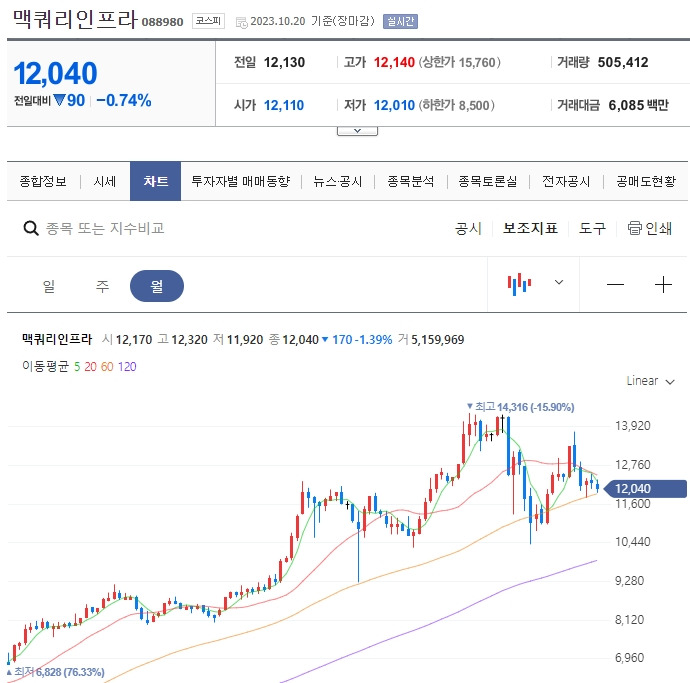Open the 종목토론실 tab
690x683 pixels.
(x=488, y=181)
